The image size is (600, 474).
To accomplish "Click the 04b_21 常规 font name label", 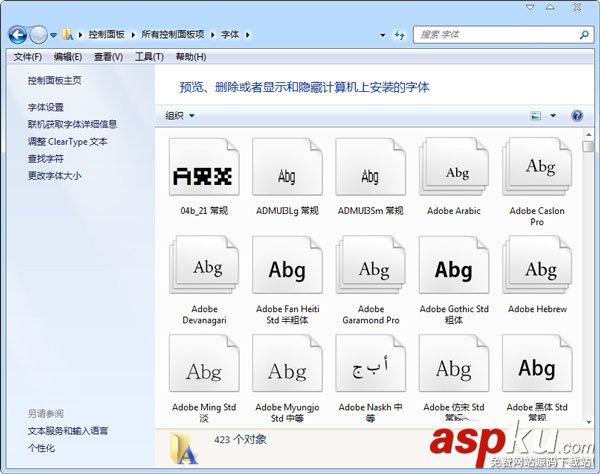I will point(204,210).
